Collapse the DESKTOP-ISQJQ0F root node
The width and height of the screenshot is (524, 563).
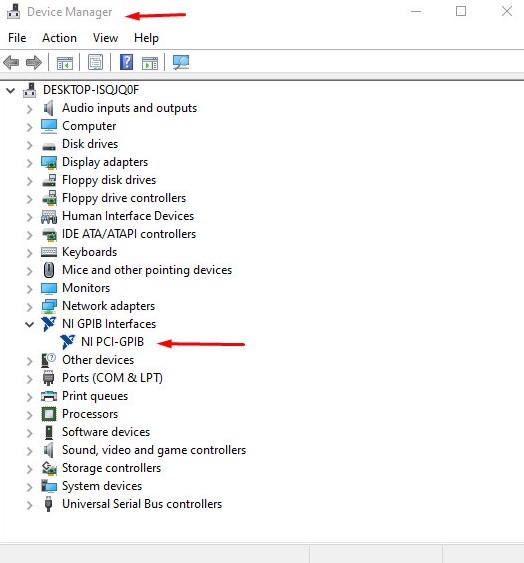point(11,90)
